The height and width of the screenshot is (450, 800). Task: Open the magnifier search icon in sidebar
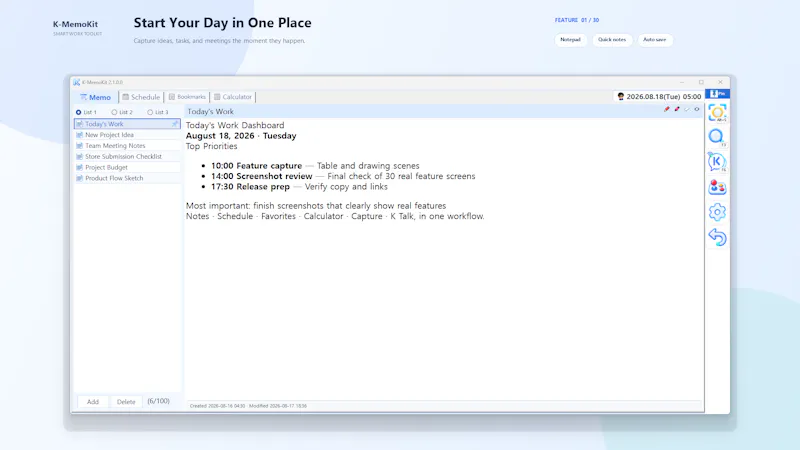coord(717,137)
